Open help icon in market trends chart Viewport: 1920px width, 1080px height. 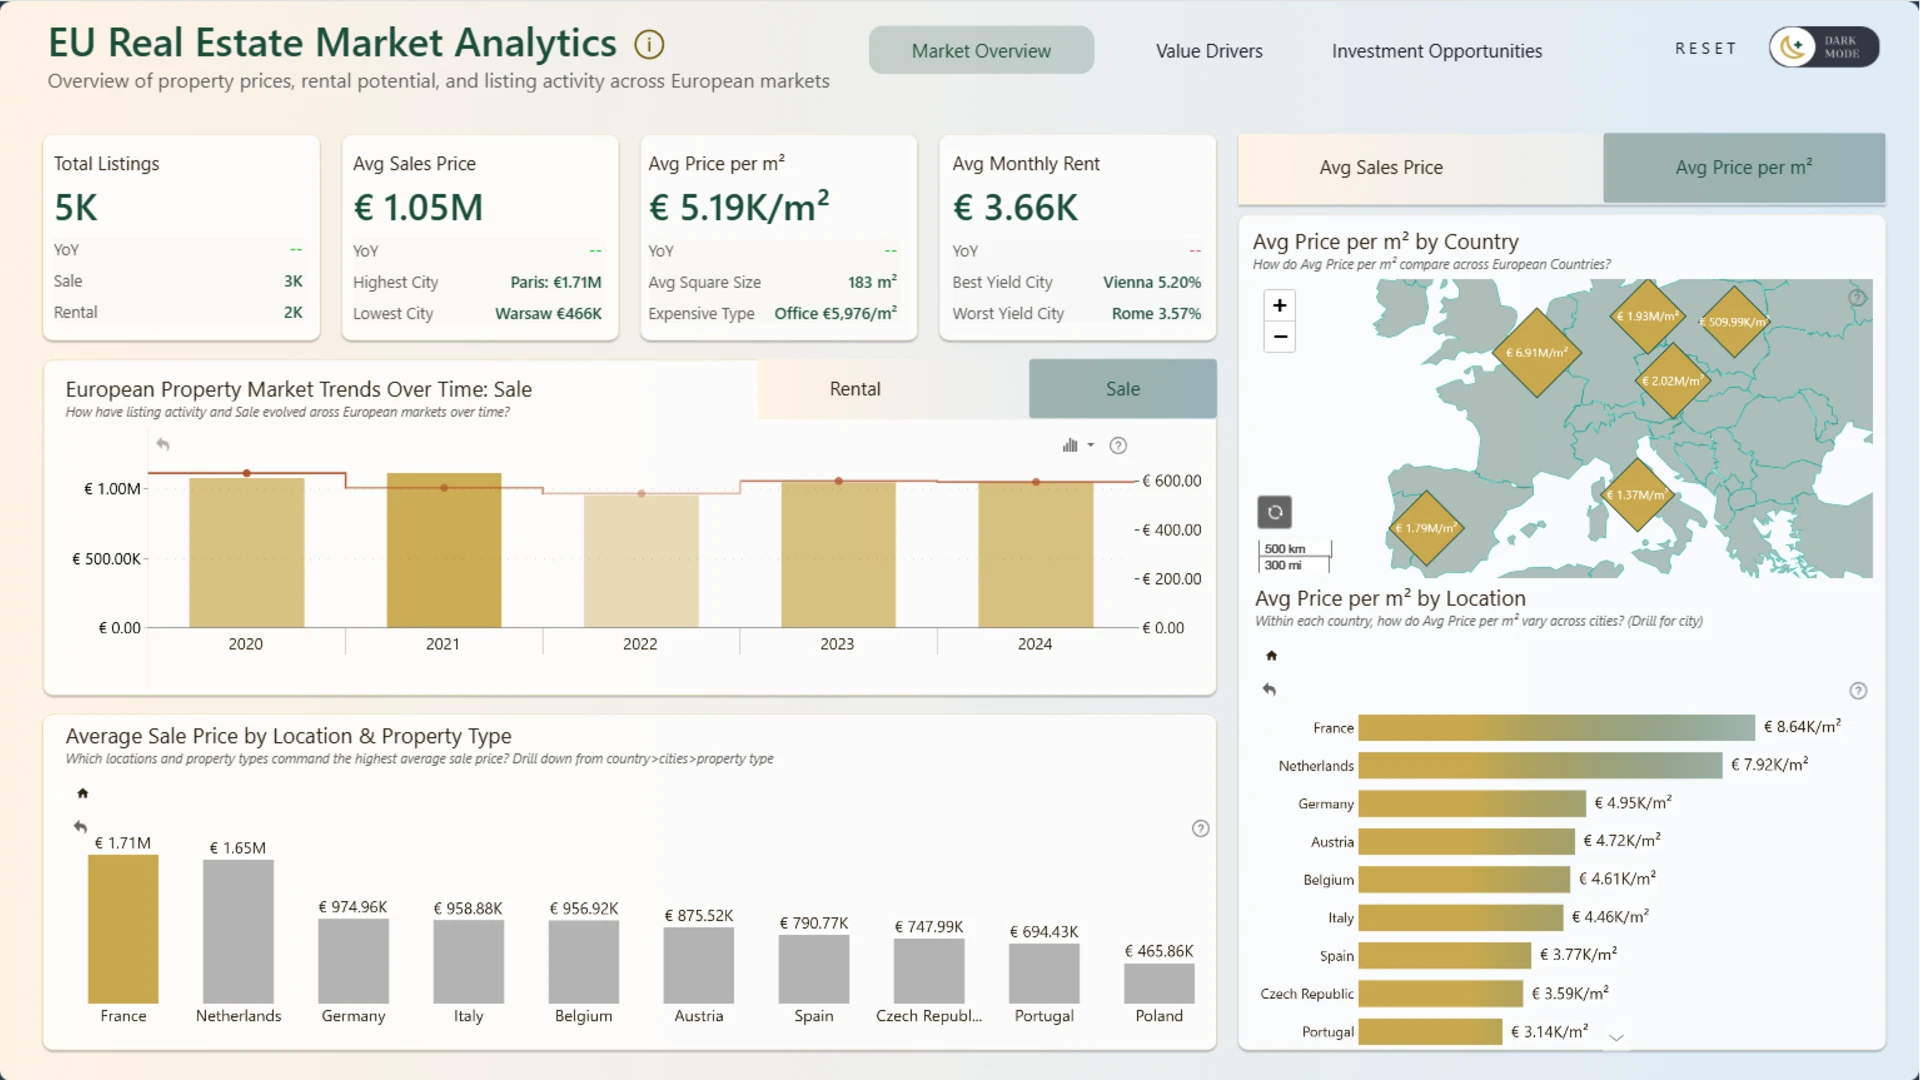(1118, 446)
